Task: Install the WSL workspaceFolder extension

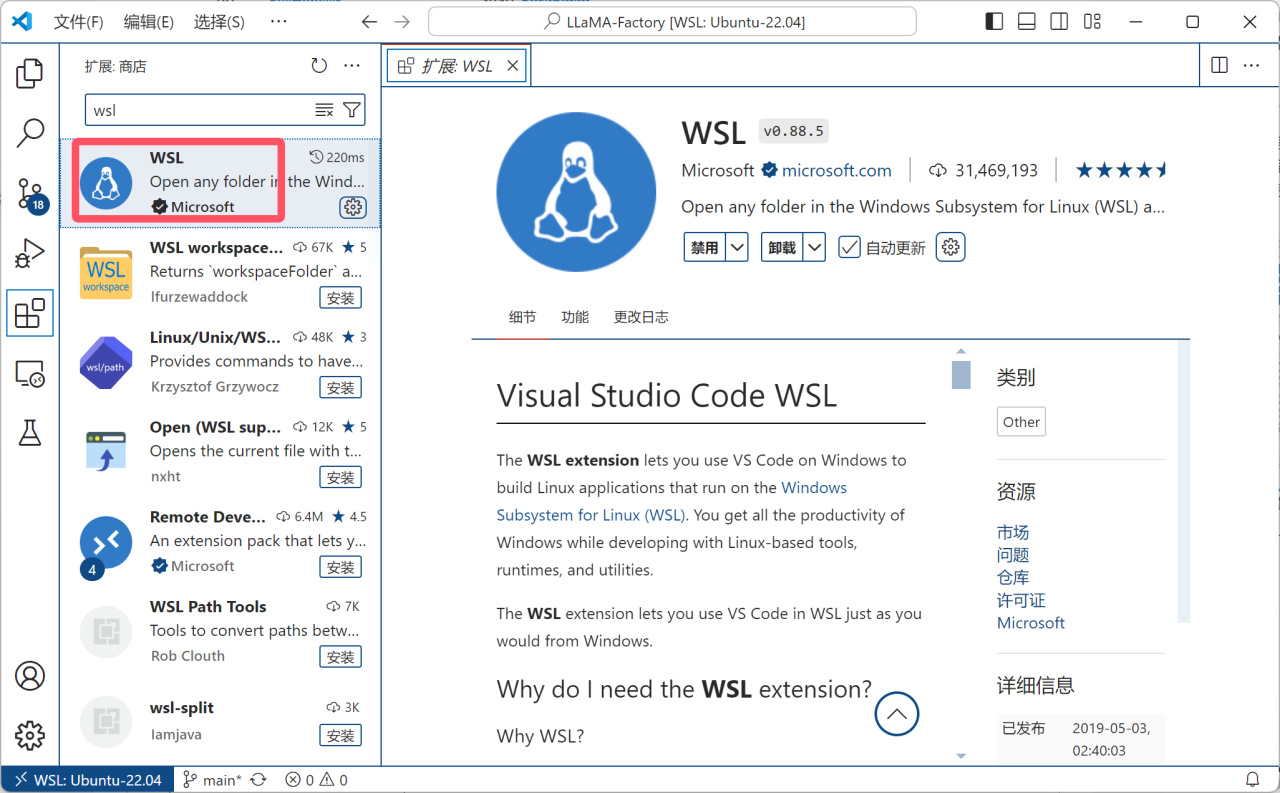Action: tap(341, 298)
